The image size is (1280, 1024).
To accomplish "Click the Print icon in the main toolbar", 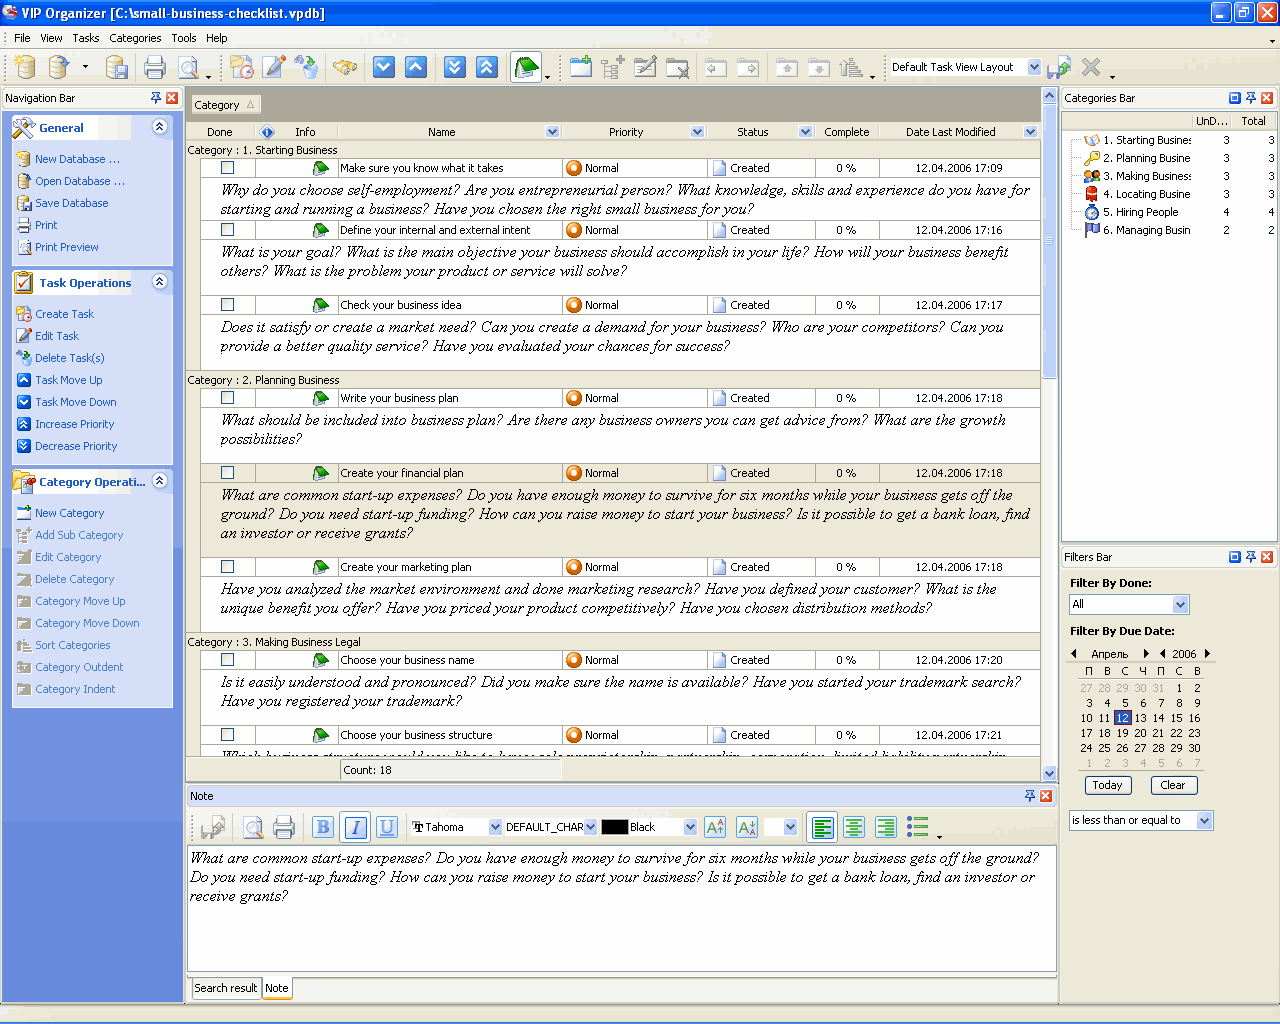I will 155,68.
